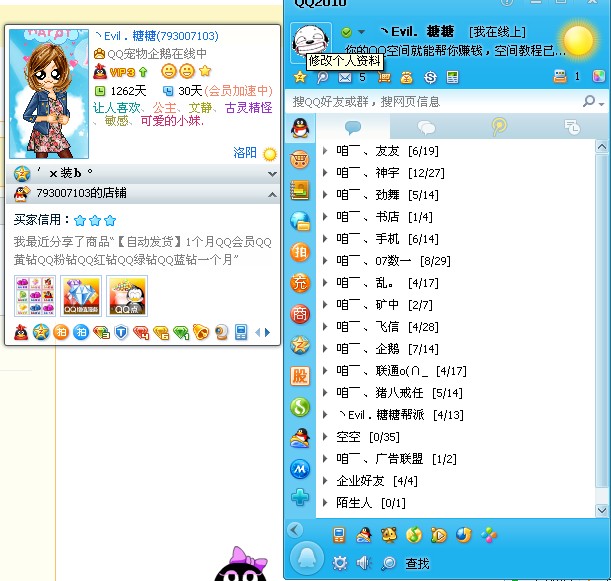Switch to the Weibo tab
The image size is (611, 581).
coord(499,127)
